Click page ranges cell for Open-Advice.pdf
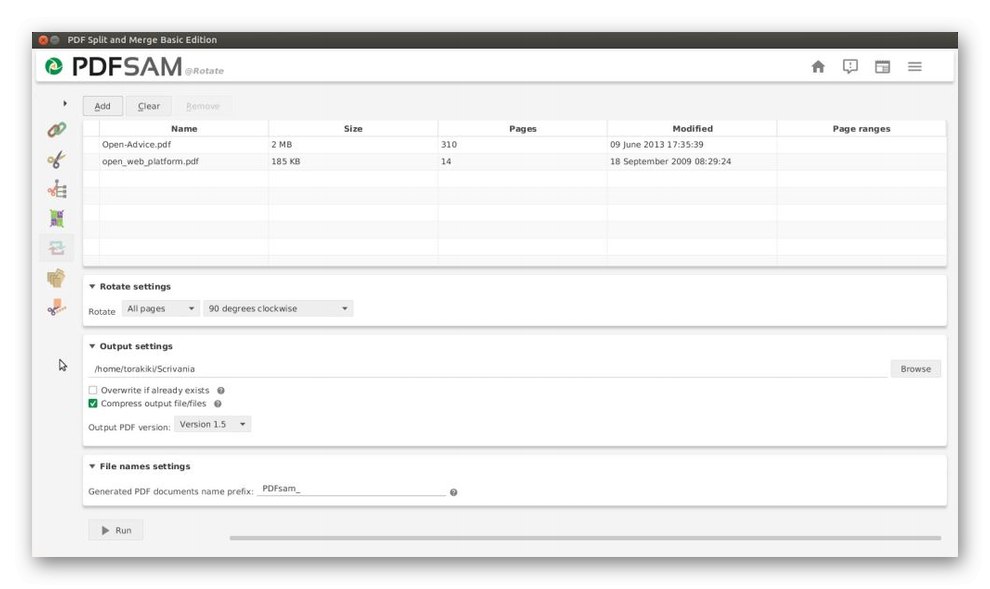The height and width of the screenshot is (589, 990). pyautogui.click(x=861, y=145)
